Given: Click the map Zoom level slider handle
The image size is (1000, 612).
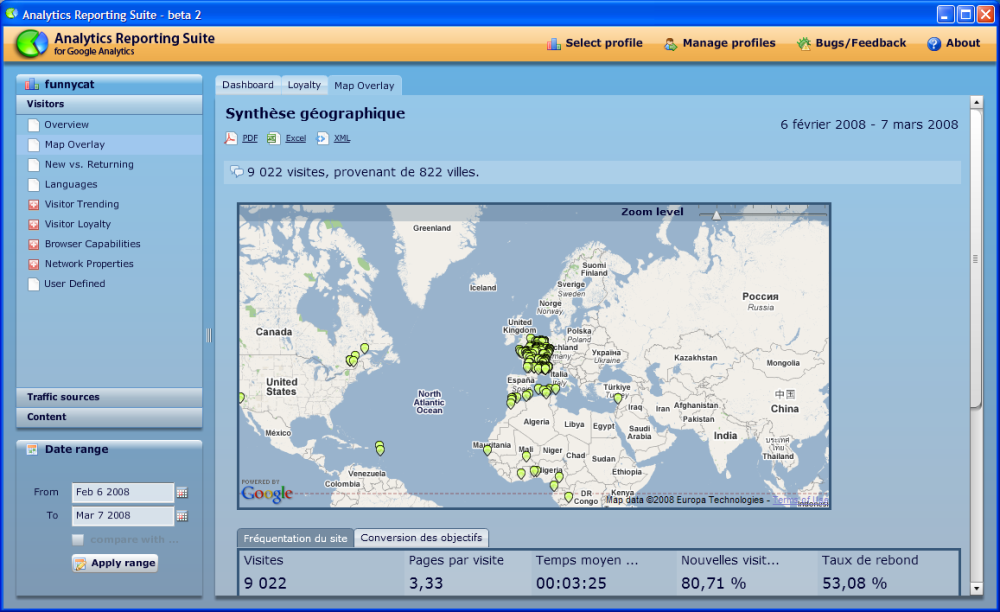Looking at the screenshot, I should point(715,214).
